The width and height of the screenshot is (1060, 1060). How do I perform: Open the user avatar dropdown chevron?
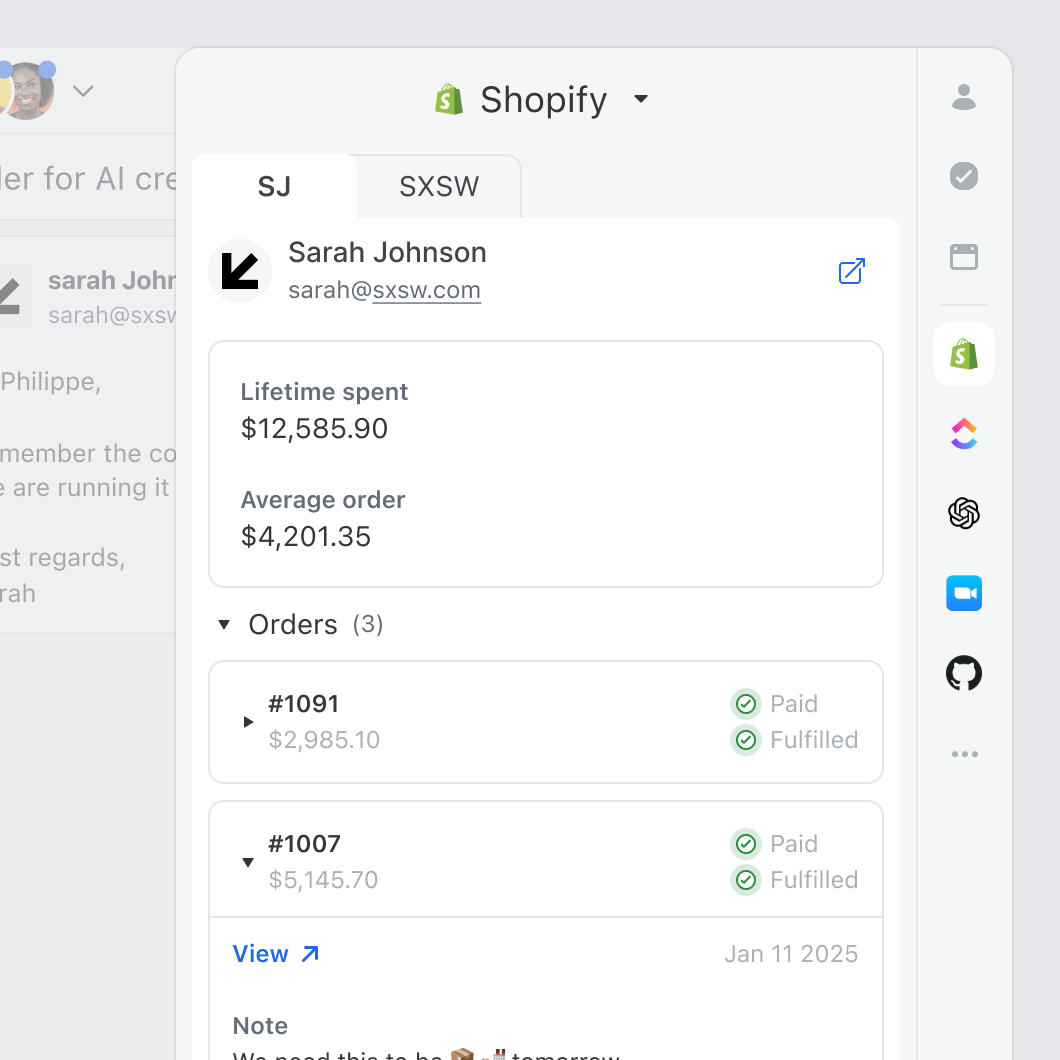pyautogui.click(x=83, y=91)
